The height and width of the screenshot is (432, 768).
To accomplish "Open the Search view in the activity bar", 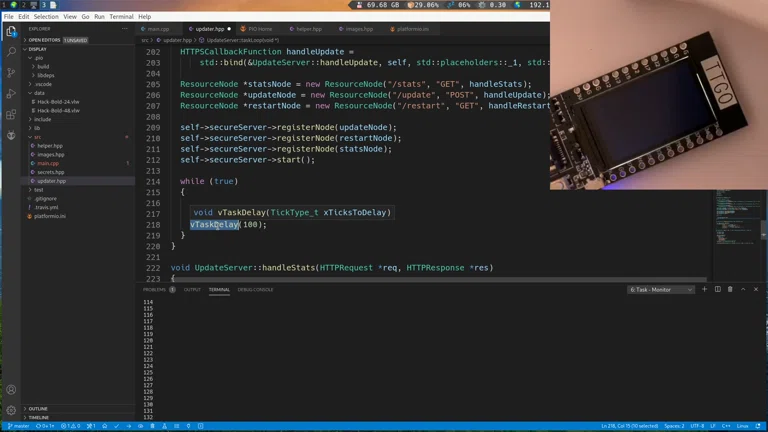I will [11, 51].
